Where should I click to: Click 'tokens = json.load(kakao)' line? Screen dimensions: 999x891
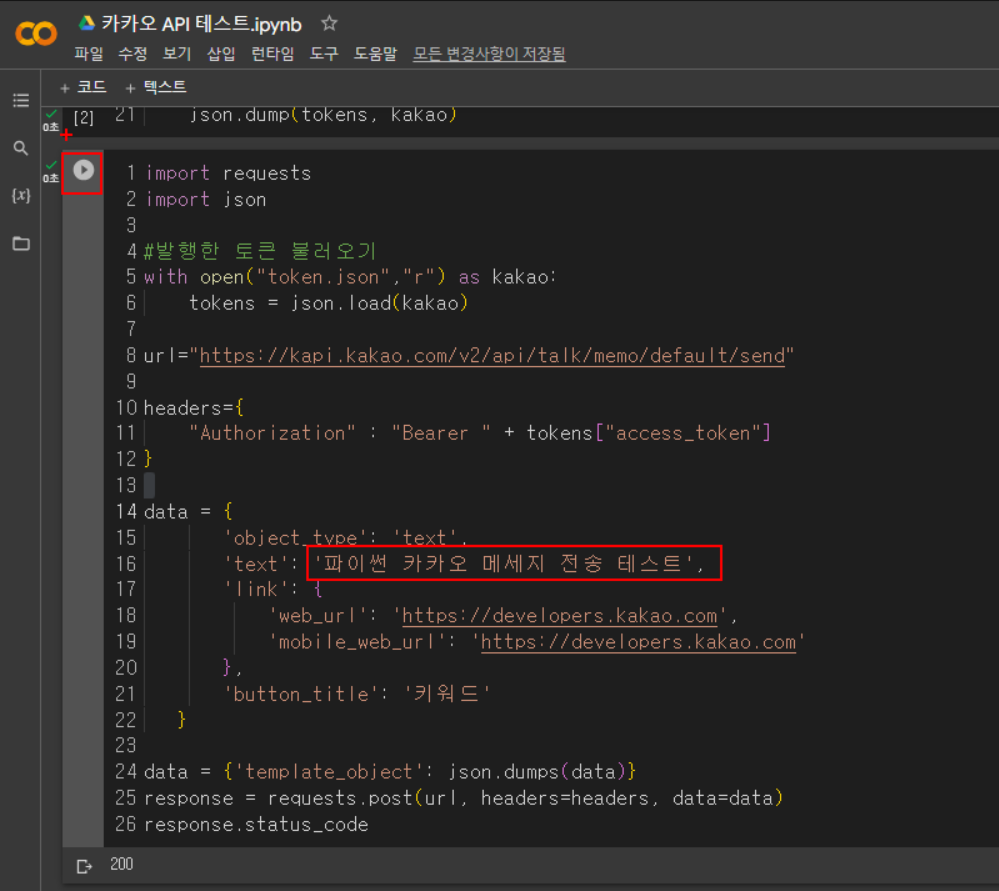click(329, 303)
